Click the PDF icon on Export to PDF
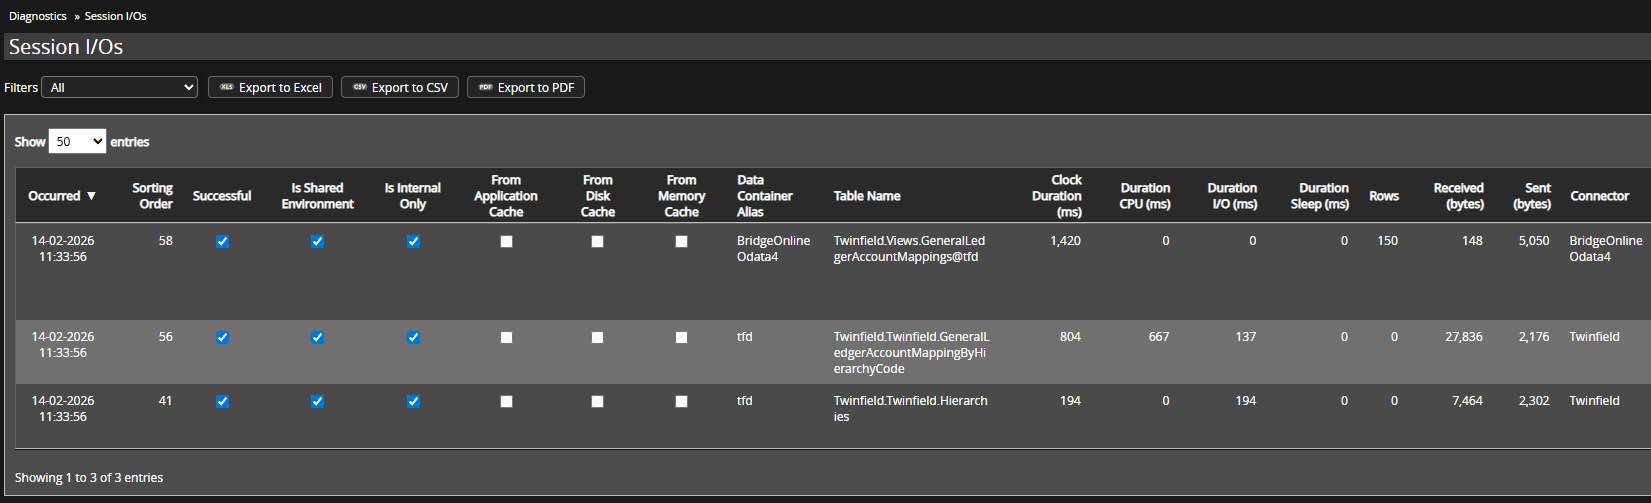Image resolution: width=1651 pixels, height=503 pixels. [485, 88]
